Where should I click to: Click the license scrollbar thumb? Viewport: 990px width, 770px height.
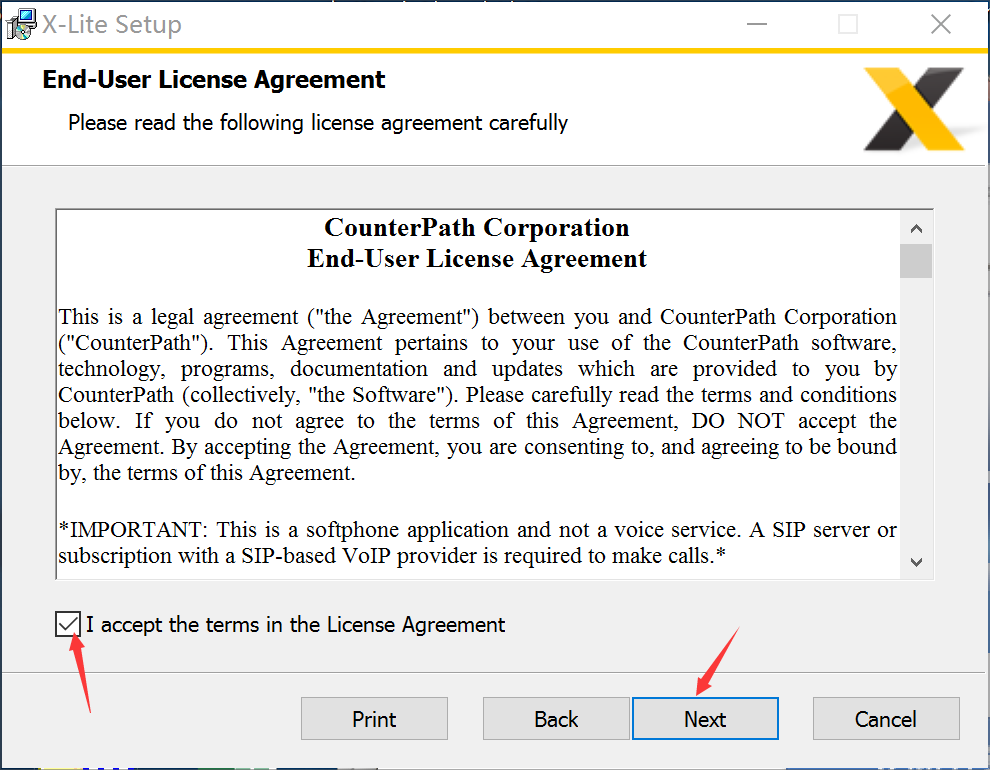916,261
